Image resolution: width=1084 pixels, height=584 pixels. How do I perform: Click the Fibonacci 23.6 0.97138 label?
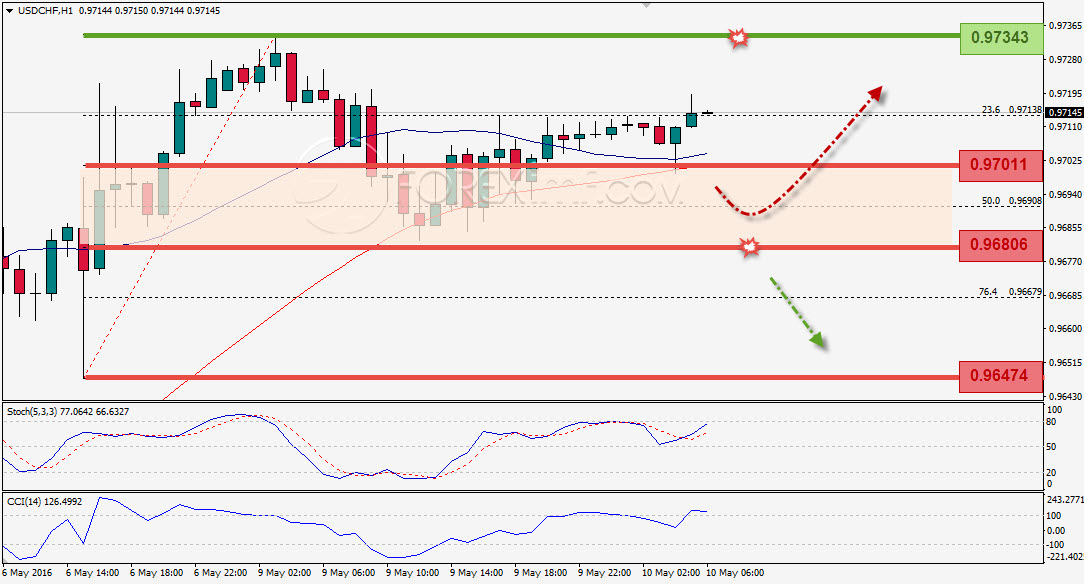(1011, 109)
